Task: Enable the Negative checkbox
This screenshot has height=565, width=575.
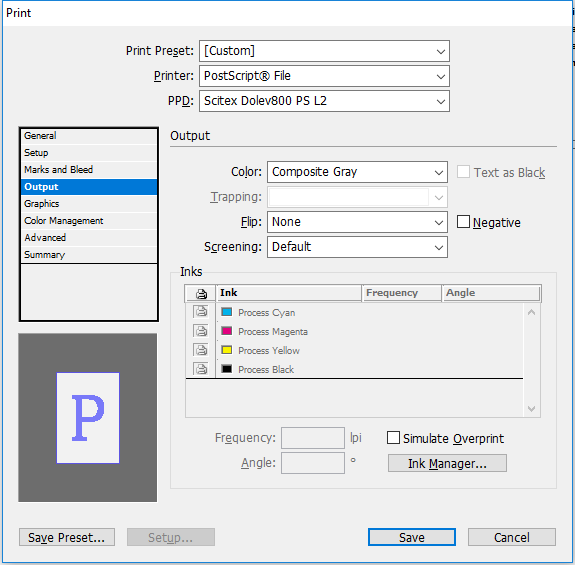Action: click(463, 222)
